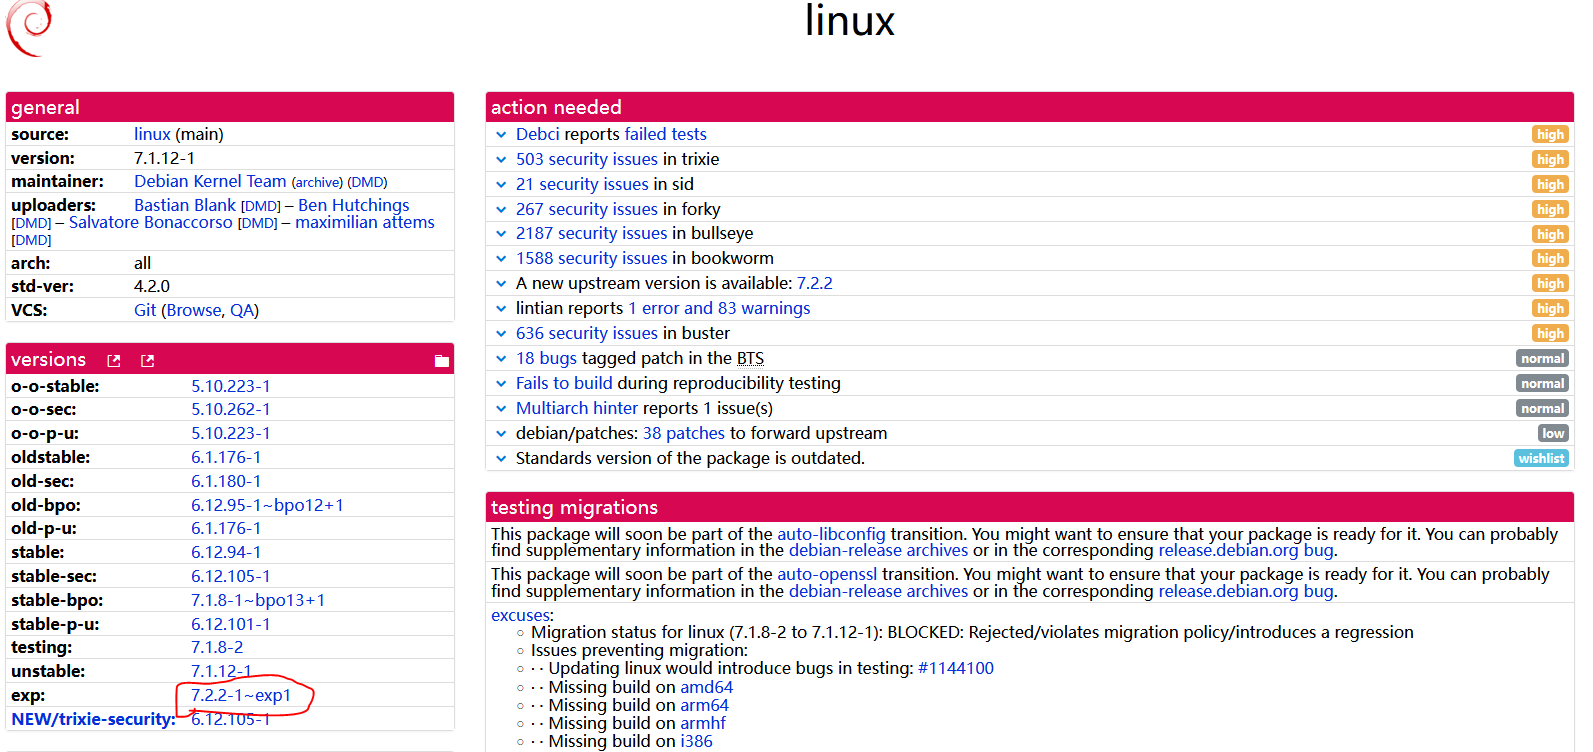The image size is (1593, 752).
Task: Open bug #1144100 link
Action: coord(956,668)
